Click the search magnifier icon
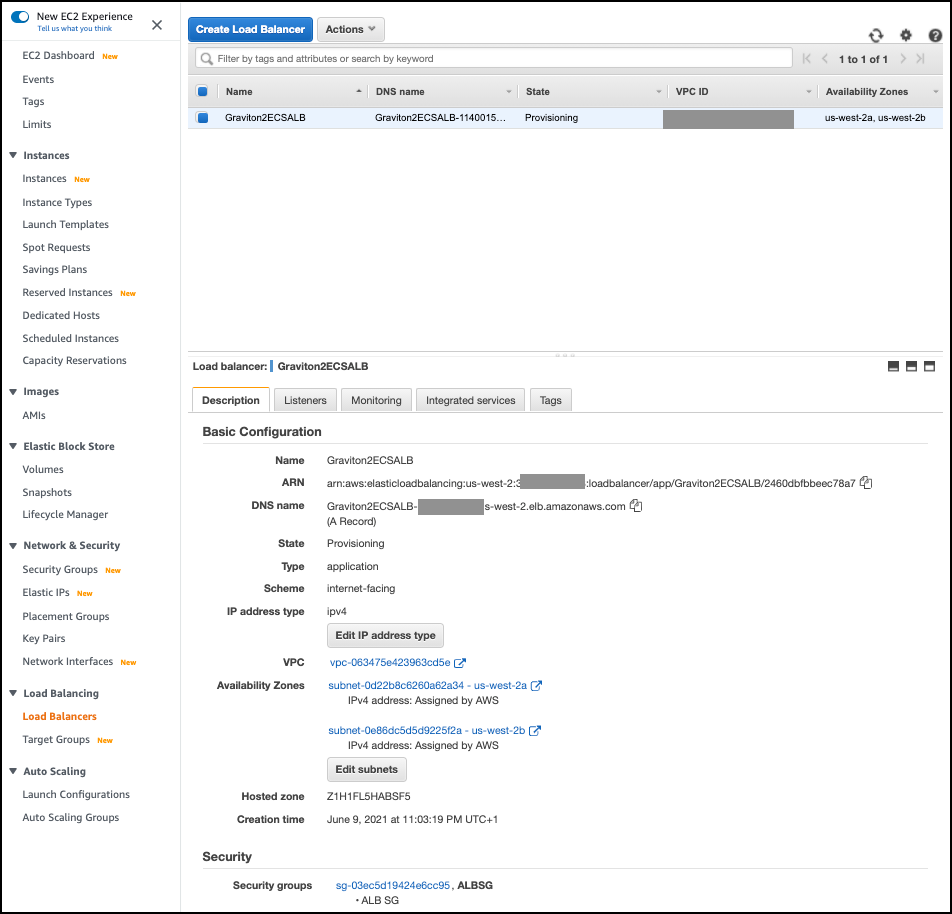Image resolution: width=952 pixels, height=914 pixels. click(206, 59)
